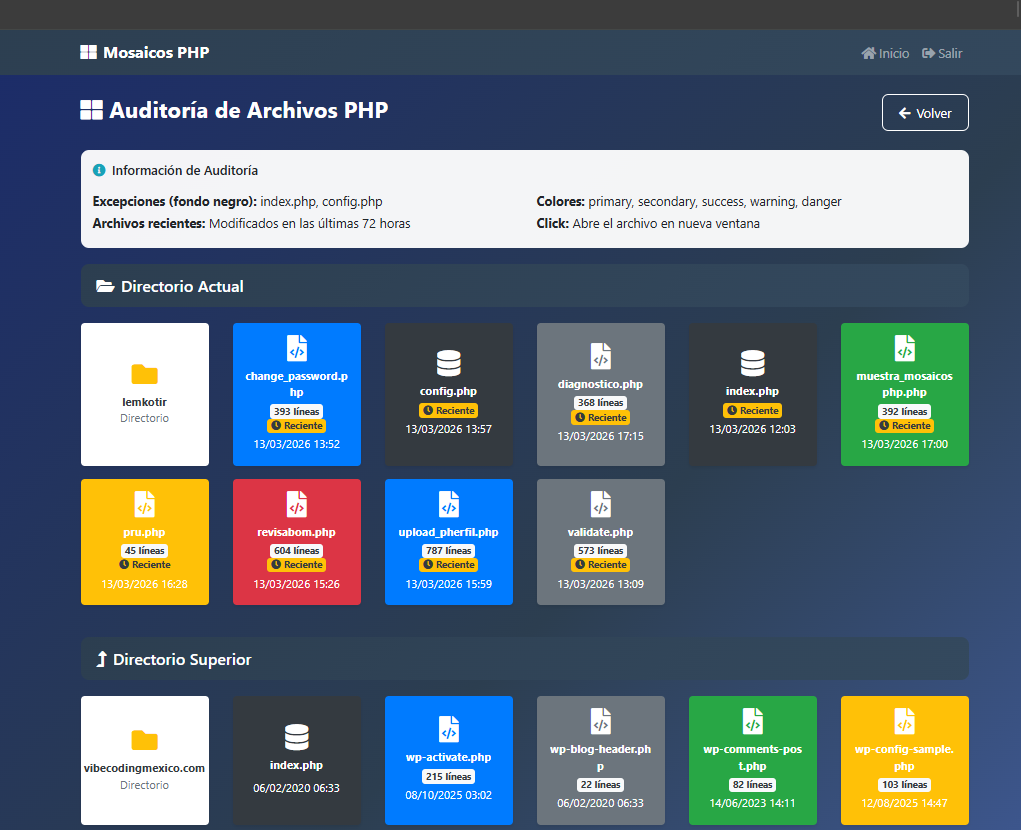Click the green muestra_mosaicos php file icon

tap(904, 348)
